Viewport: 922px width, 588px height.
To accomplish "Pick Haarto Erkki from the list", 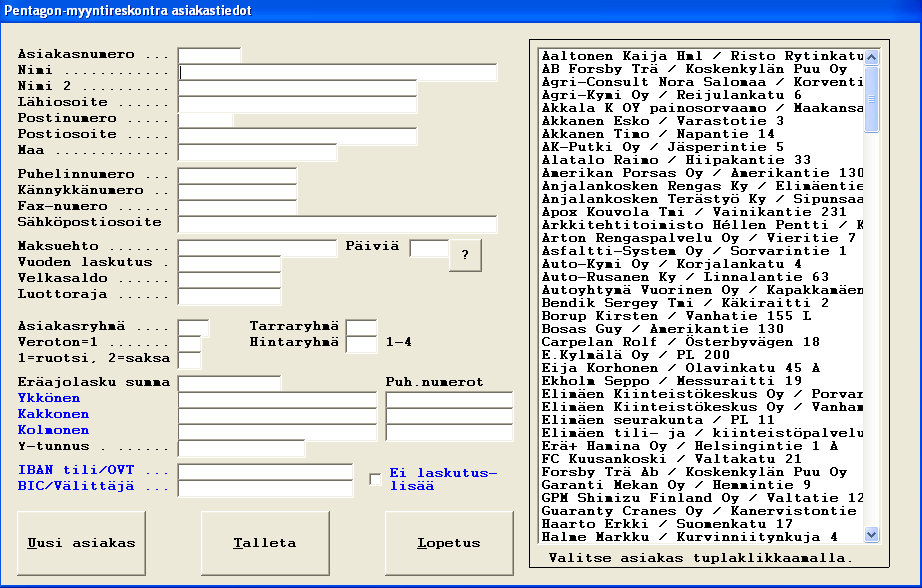I will 666,523.
